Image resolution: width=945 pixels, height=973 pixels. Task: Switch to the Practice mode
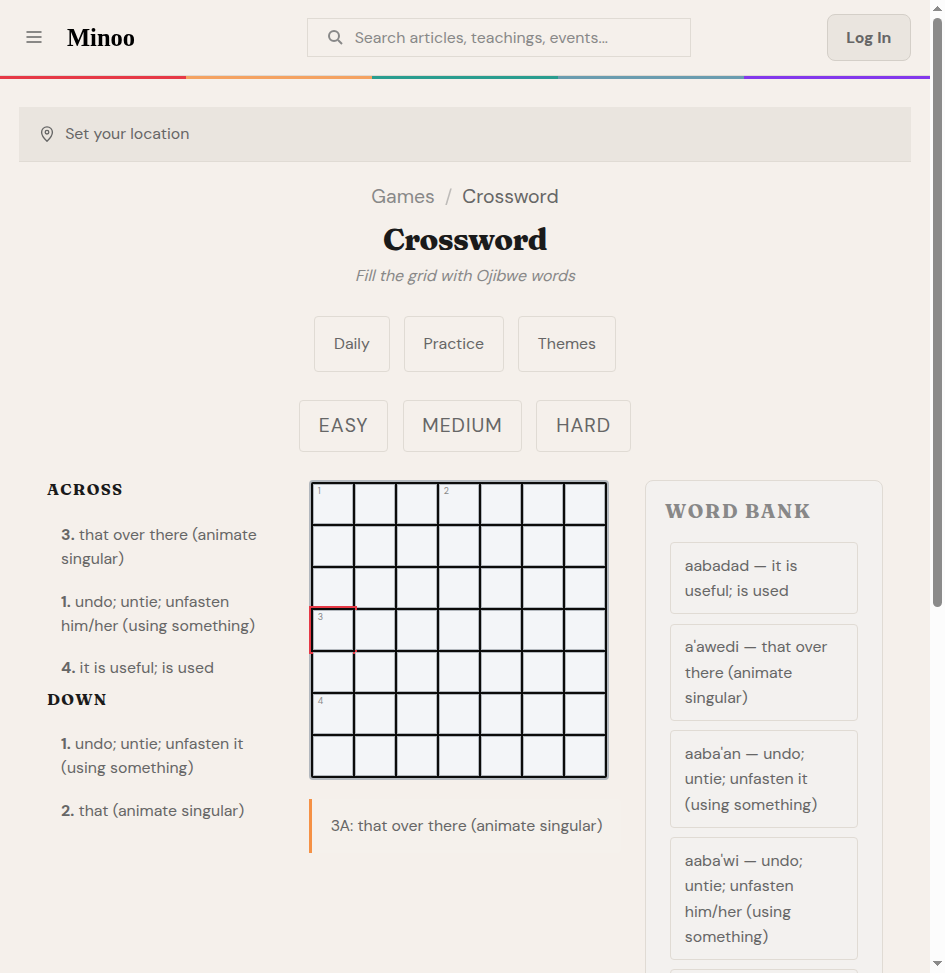tap(453, 343)
